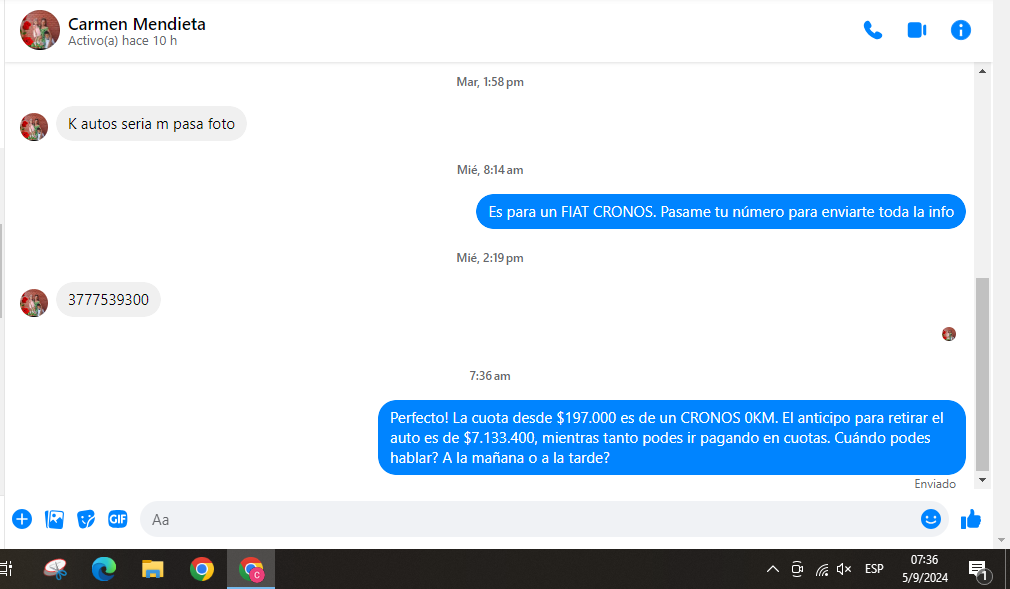This screenshot has height=589, width=1010.
Task: Click the 'Activo(a) hace 10 h' status
Action: tap(122, 41)
